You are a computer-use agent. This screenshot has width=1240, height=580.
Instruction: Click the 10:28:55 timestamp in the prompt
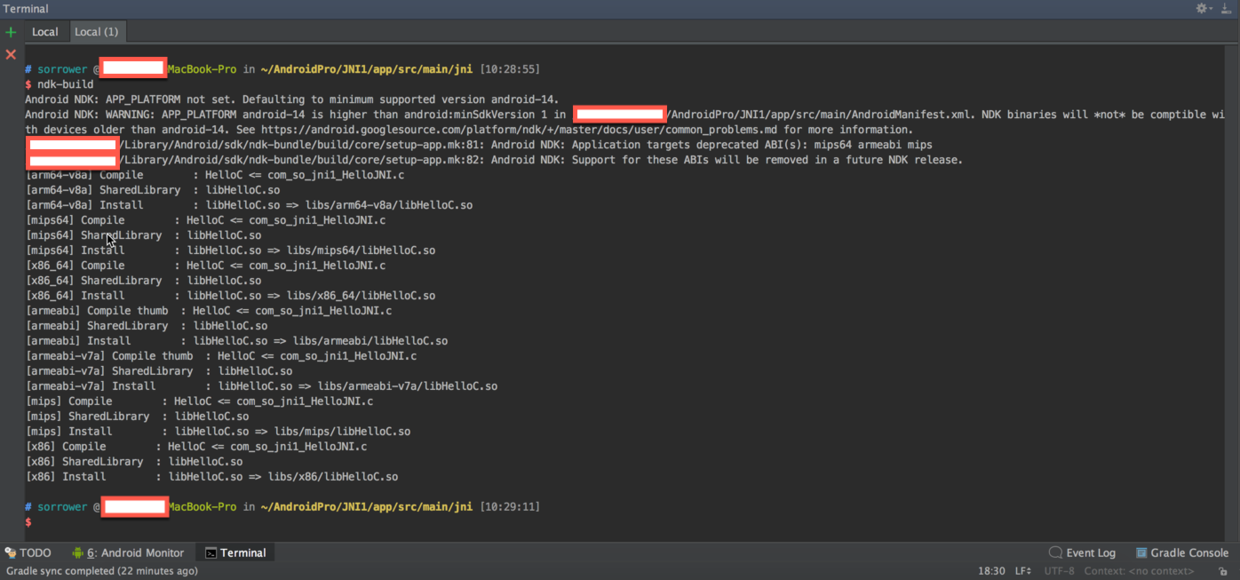pyautogui.click(x=510, y=70)
